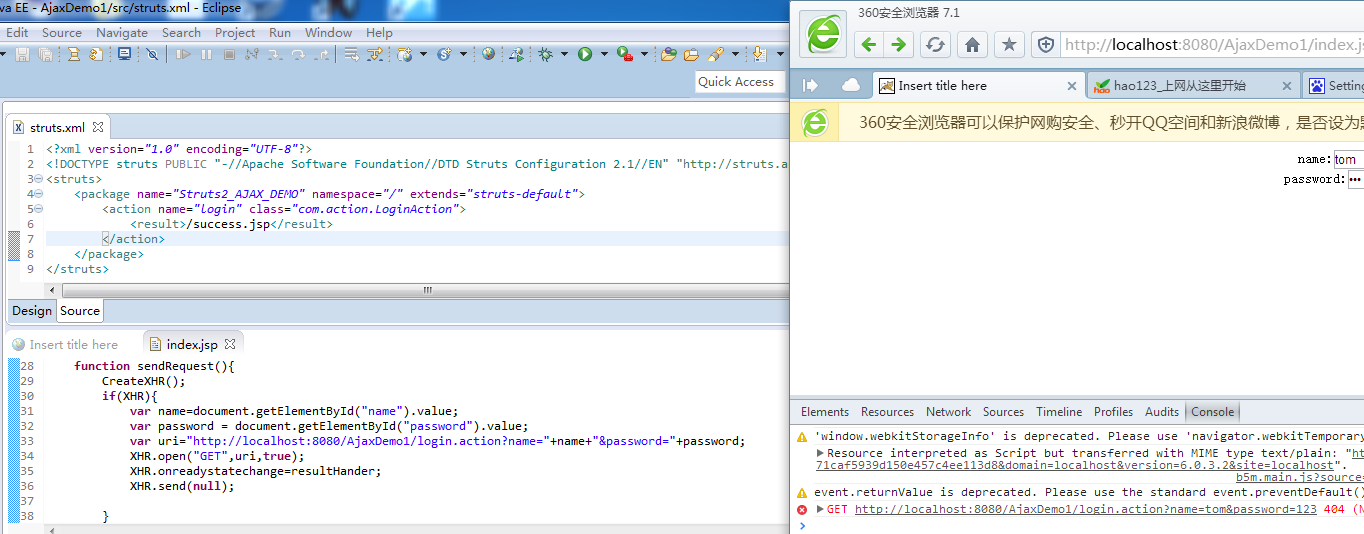Collapse the <struts> element fold marker
The image size is (1364, 534).
point(38,179)
